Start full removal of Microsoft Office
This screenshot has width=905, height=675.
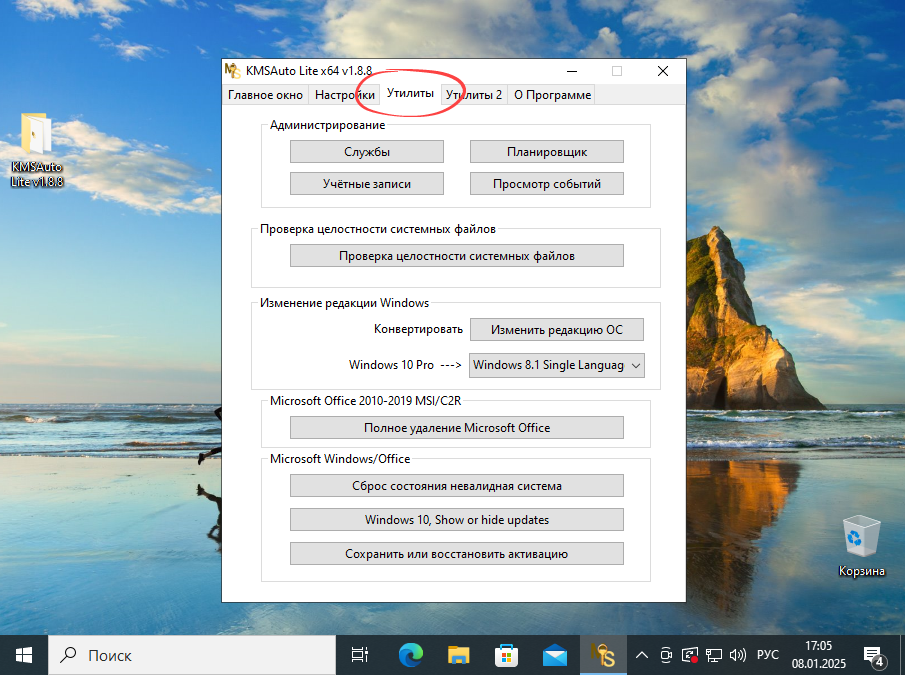point(456,427)
